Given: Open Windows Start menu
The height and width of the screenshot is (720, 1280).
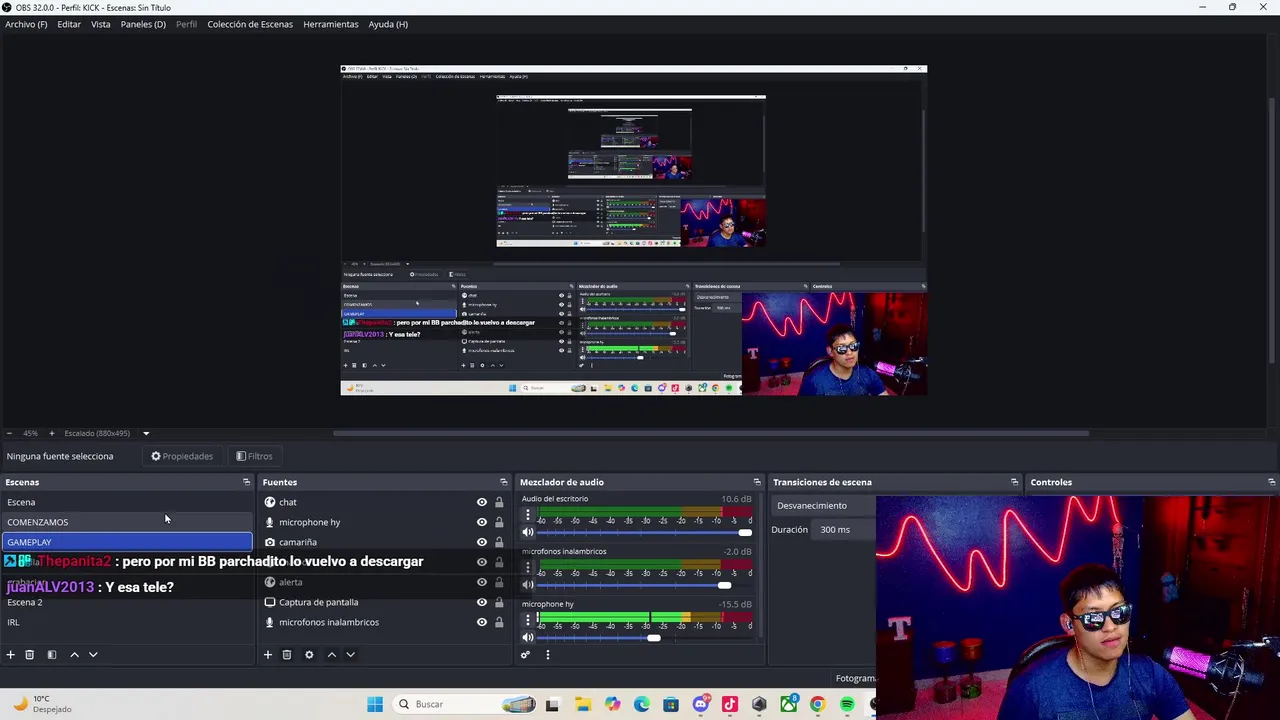Looking at the screenshot, I should click(x=375, y=704).
